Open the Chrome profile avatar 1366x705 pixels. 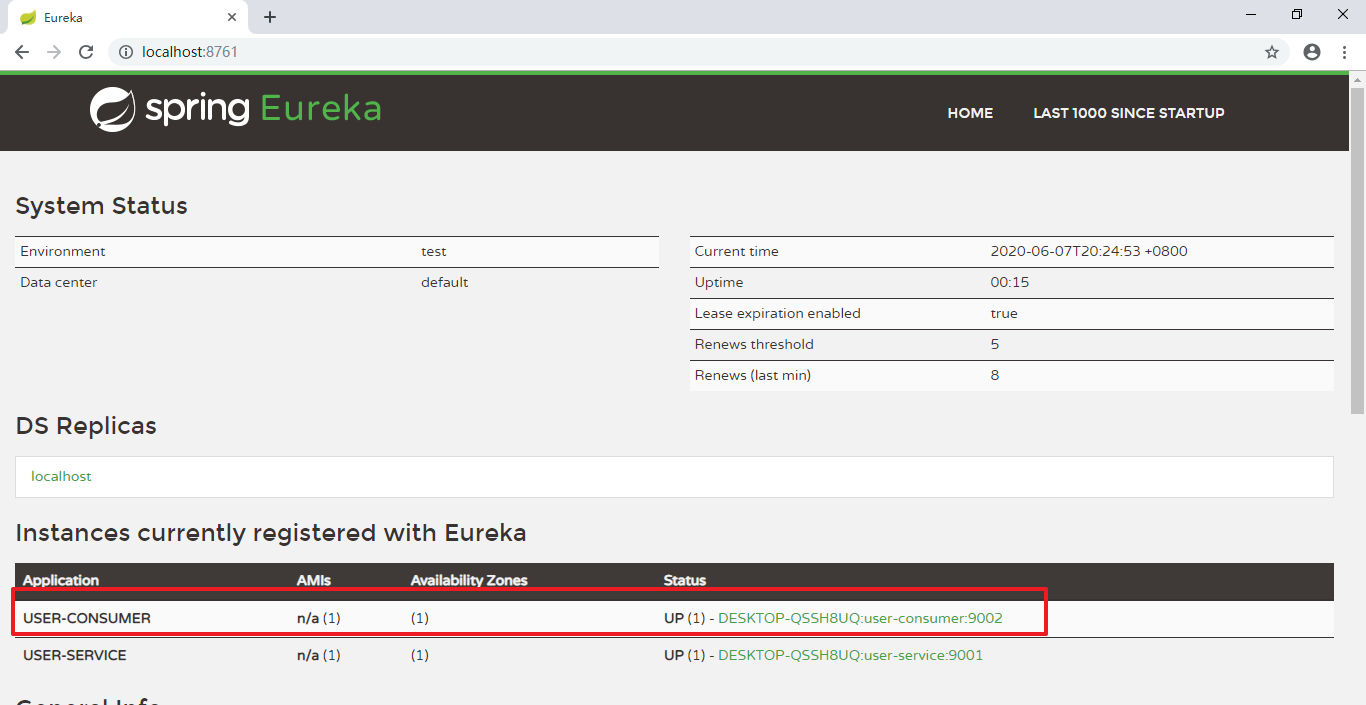point(1312,52)
